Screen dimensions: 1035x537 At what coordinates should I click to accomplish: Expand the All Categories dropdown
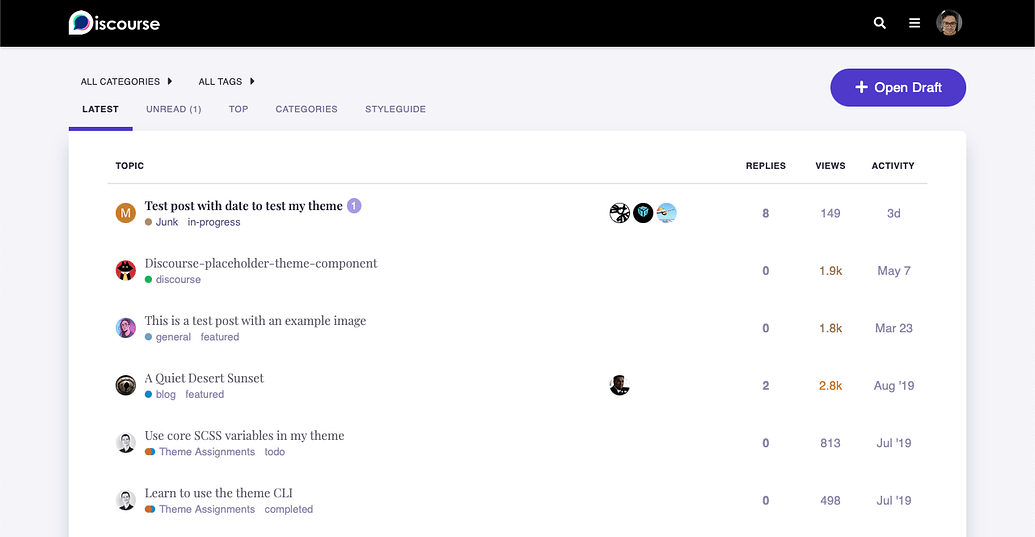coord(126,82)
